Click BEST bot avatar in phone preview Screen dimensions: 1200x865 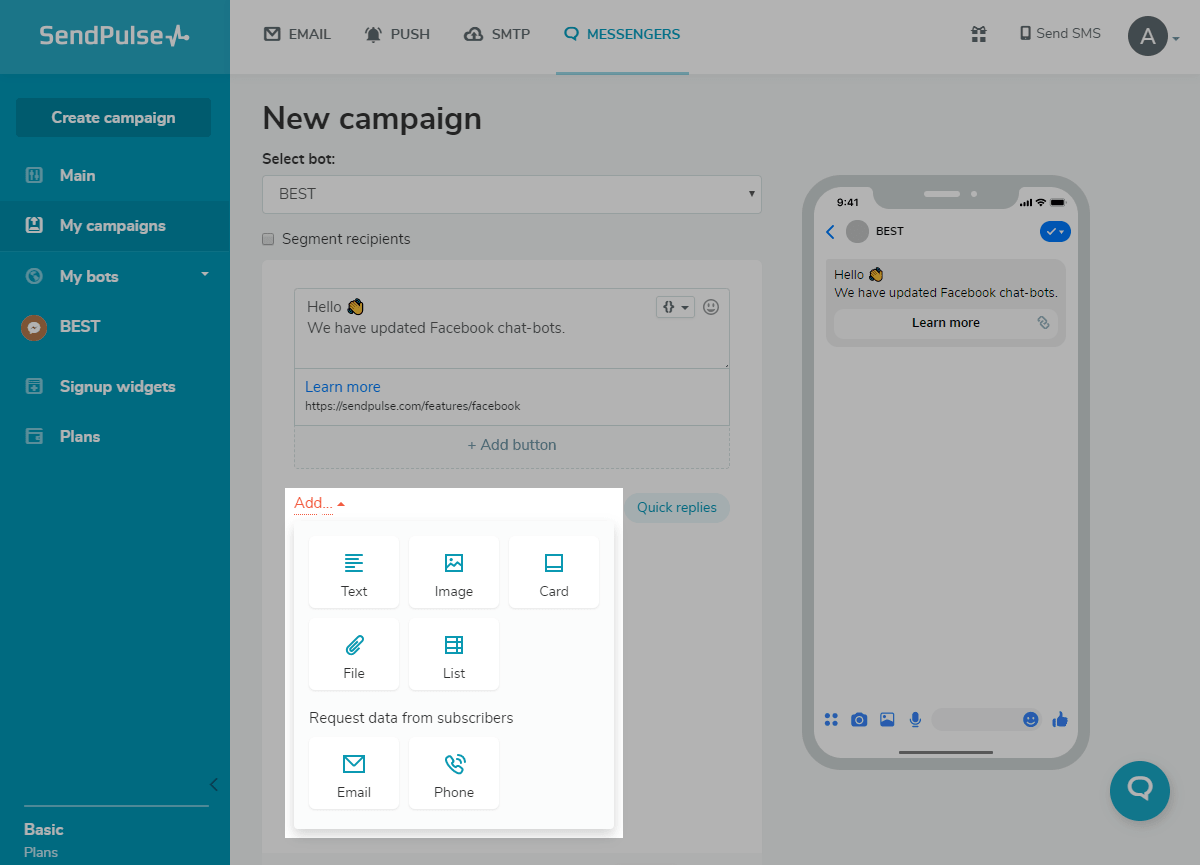point(857,232)
